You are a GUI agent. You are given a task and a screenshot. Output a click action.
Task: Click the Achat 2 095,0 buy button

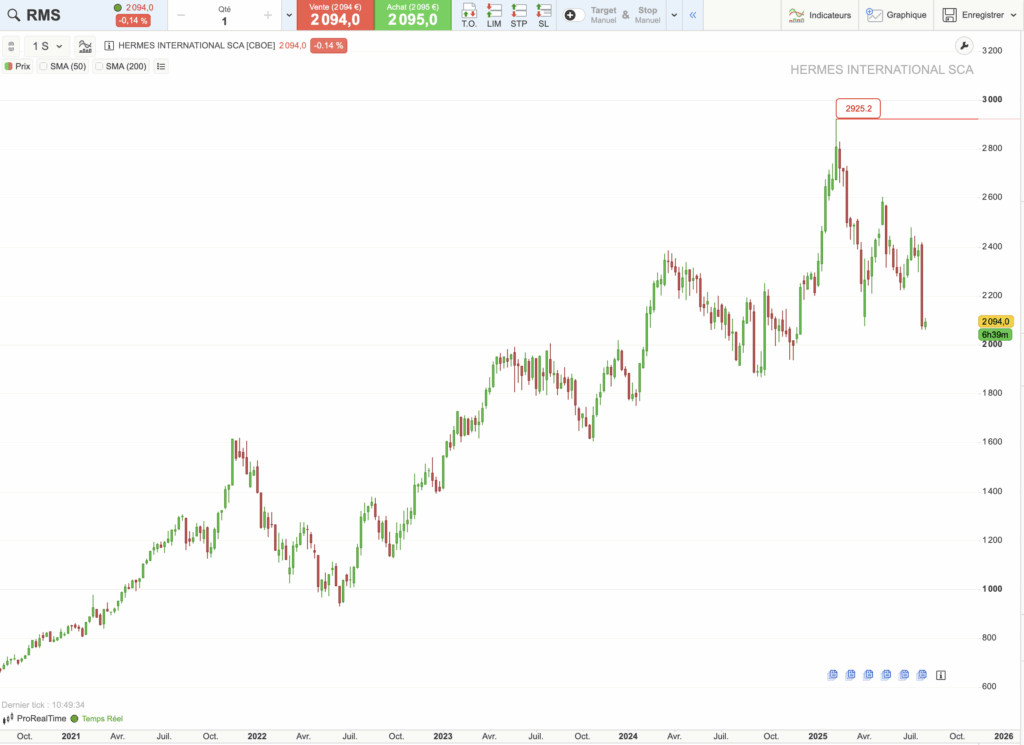[x=411, y=15]
